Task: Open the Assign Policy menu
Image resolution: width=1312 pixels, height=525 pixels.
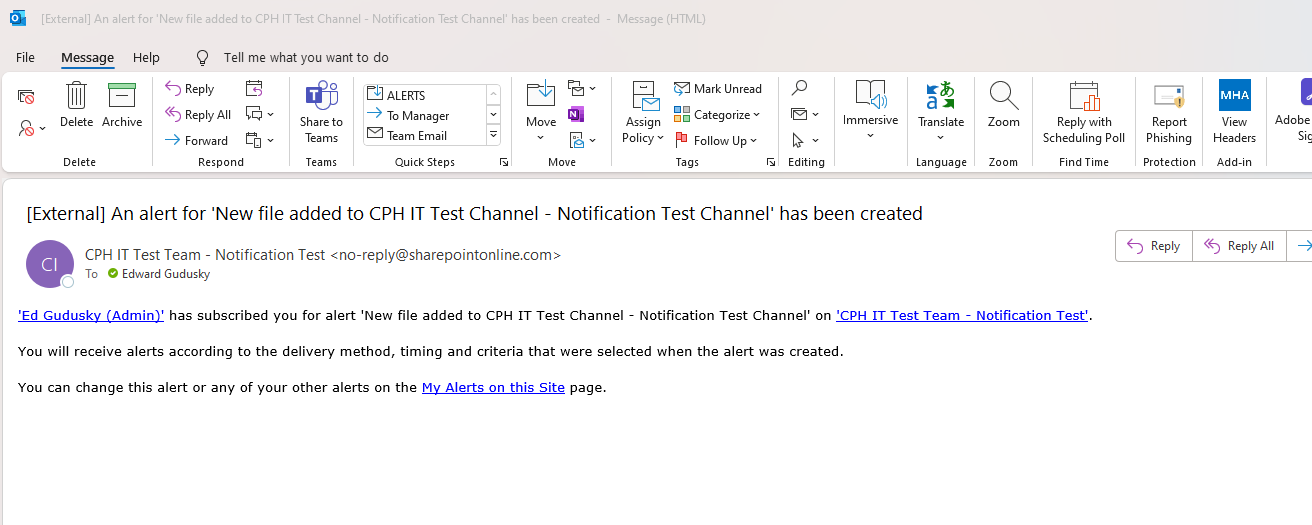Action: [643, 113]
